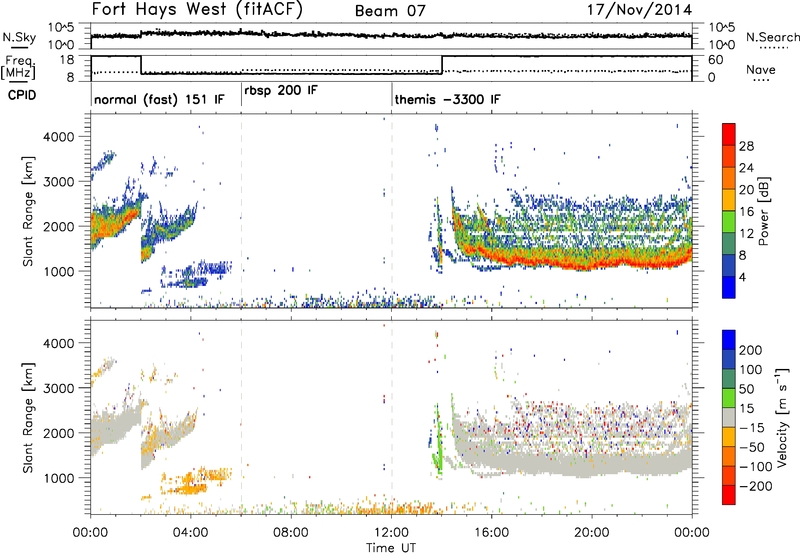This screenshot has height=554, width=800.
Task: Click the '200' tick on the Velocity scale
Action: click(751, 350)
